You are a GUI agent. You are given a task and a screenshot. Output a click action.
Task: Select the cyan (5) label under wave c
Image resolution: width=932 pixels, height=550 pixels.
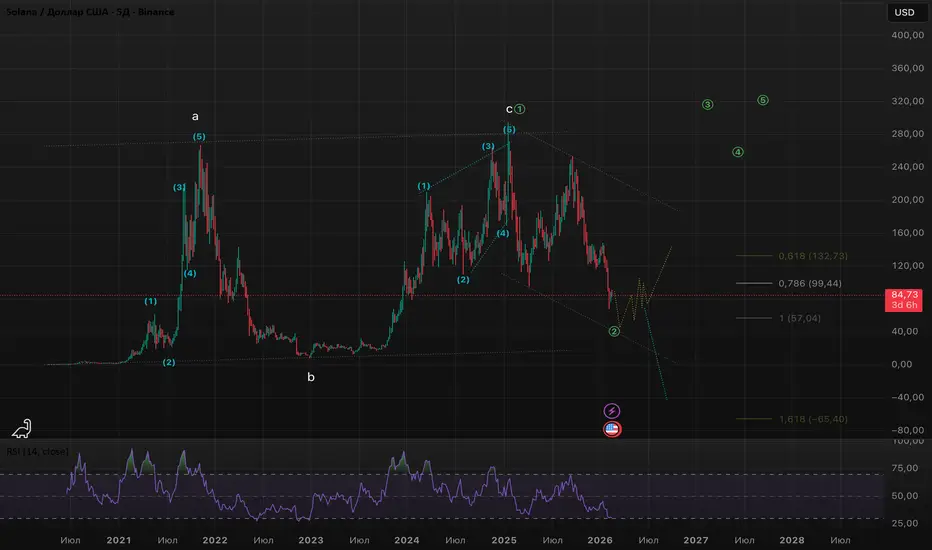509,130
